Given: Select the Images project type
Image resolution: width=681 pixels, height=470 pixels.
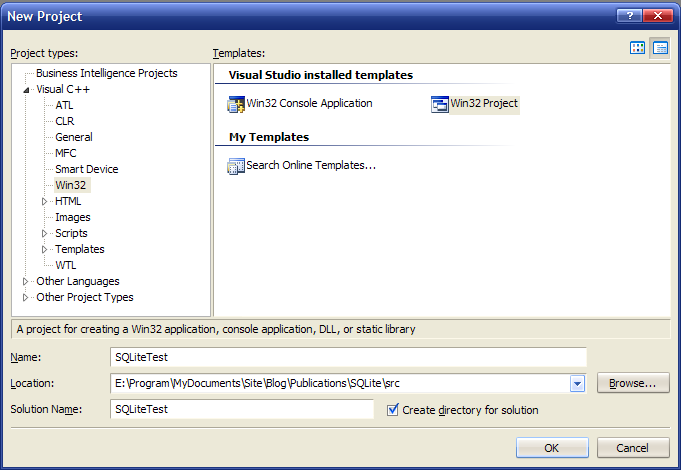Looking at the screenshot, I should pyautogui.click(x=73, y=218).
